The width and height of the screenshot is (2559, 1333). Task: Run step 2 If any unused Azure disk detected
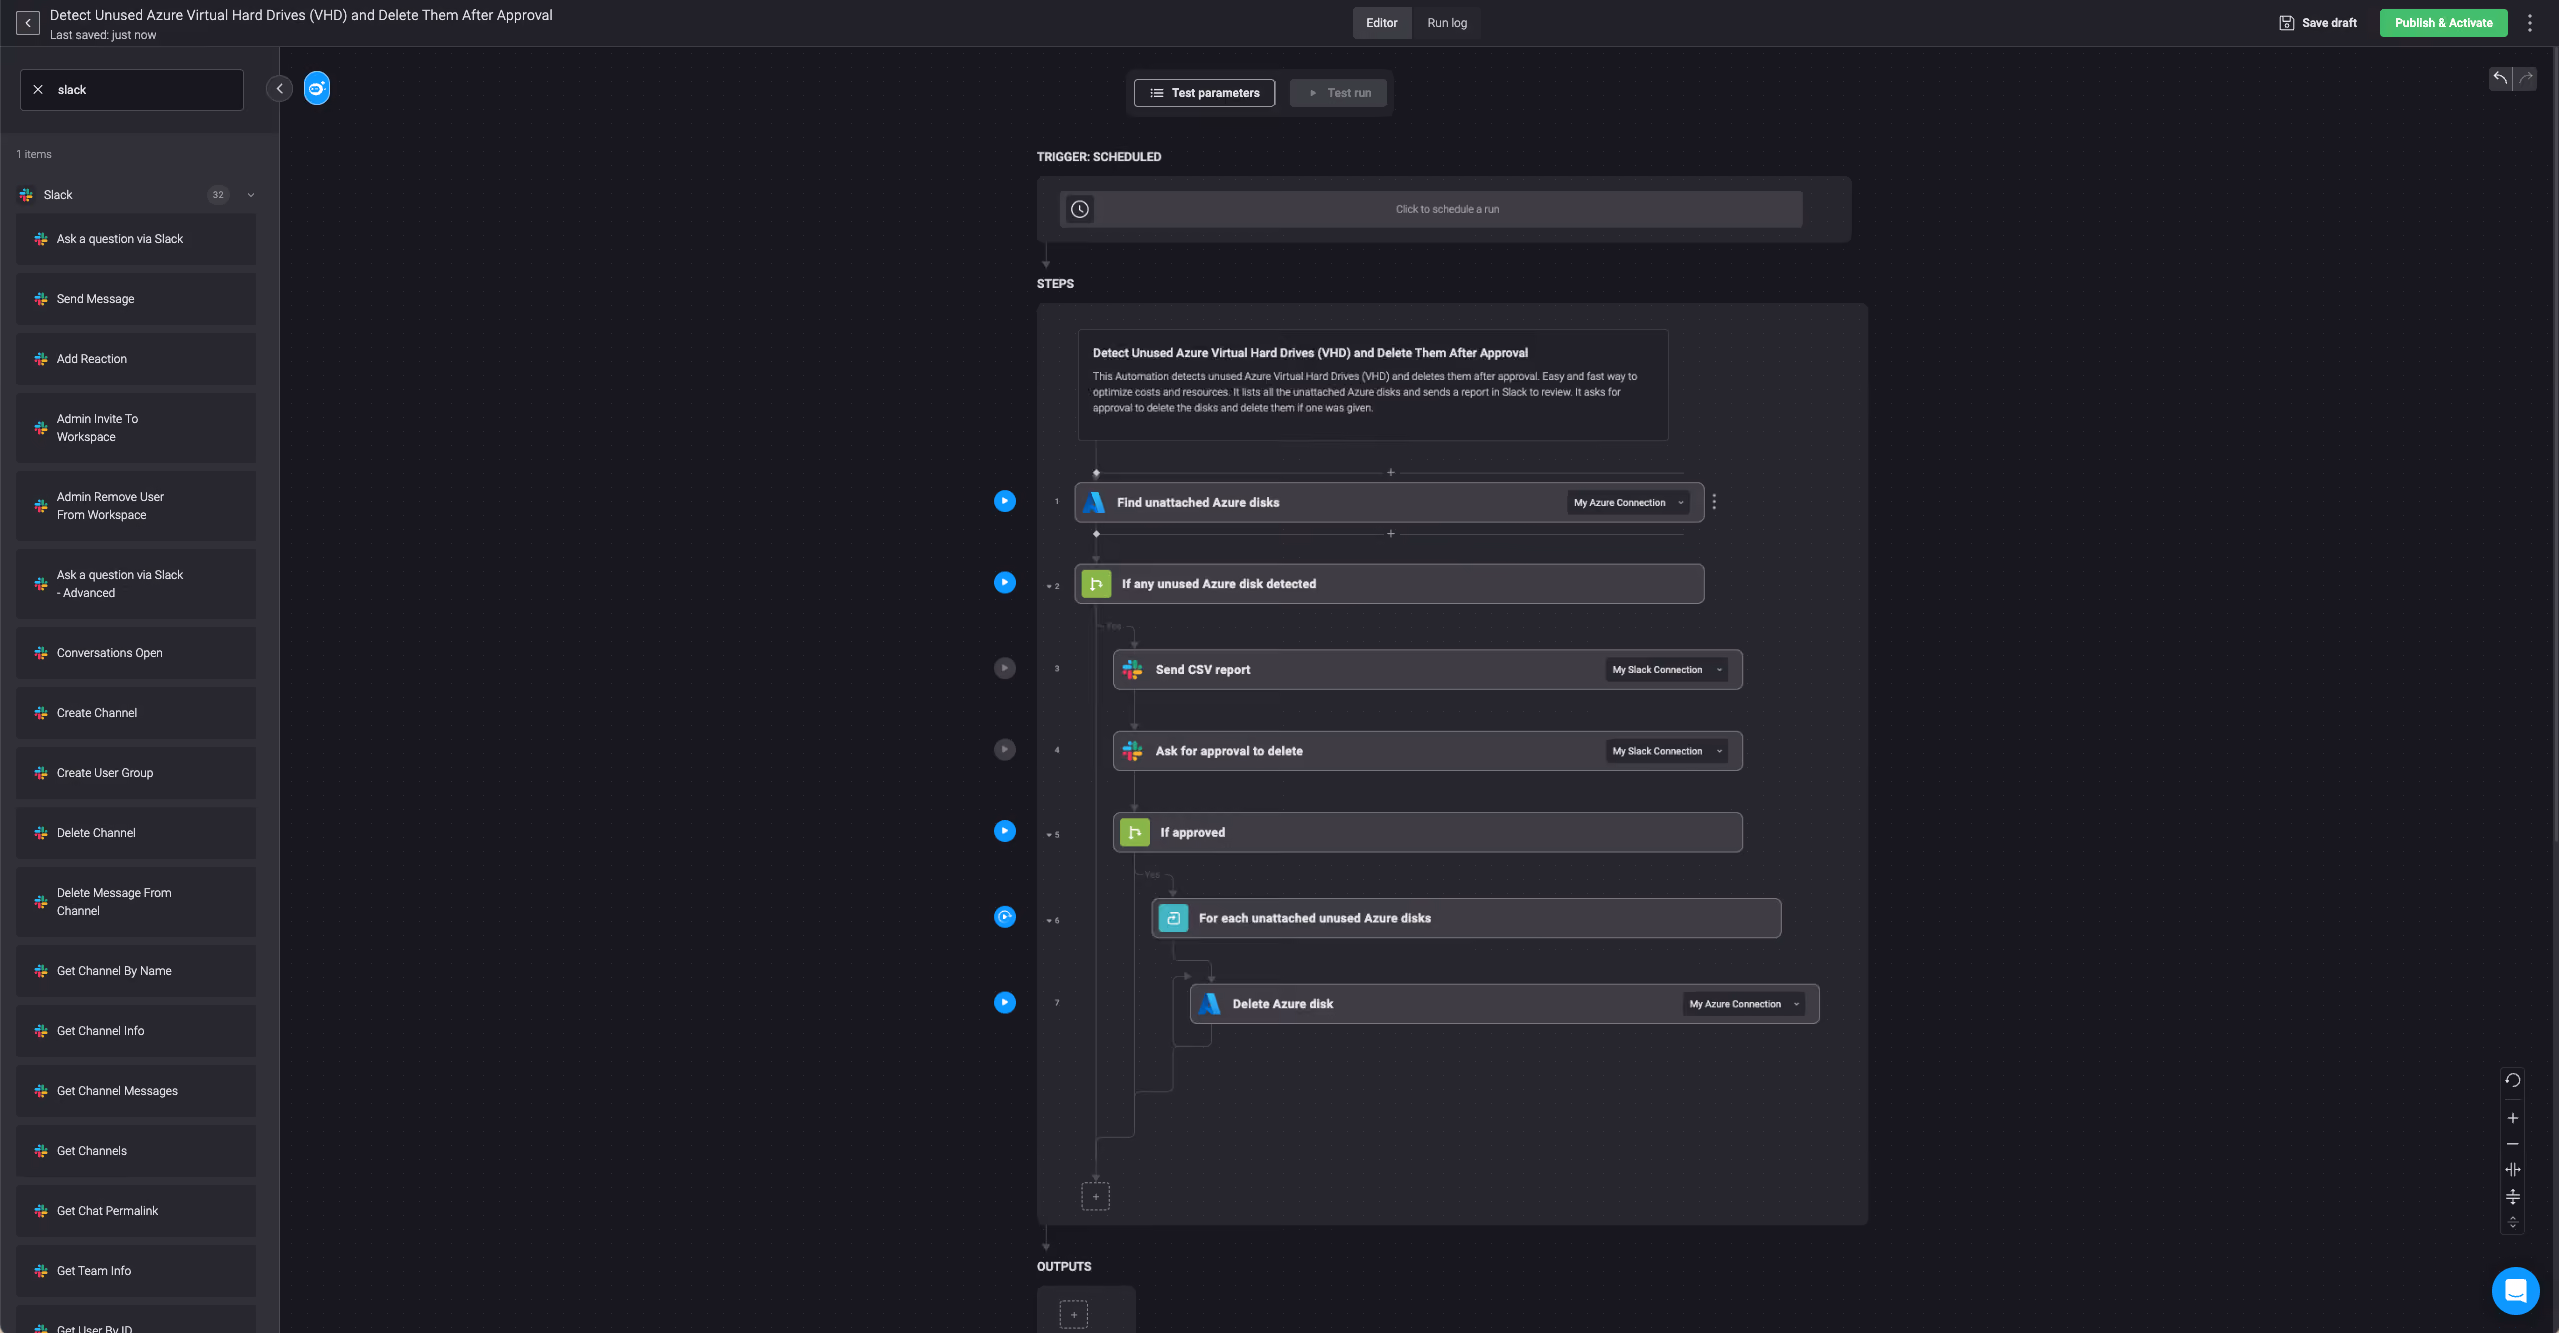(x=1005, y=582)
